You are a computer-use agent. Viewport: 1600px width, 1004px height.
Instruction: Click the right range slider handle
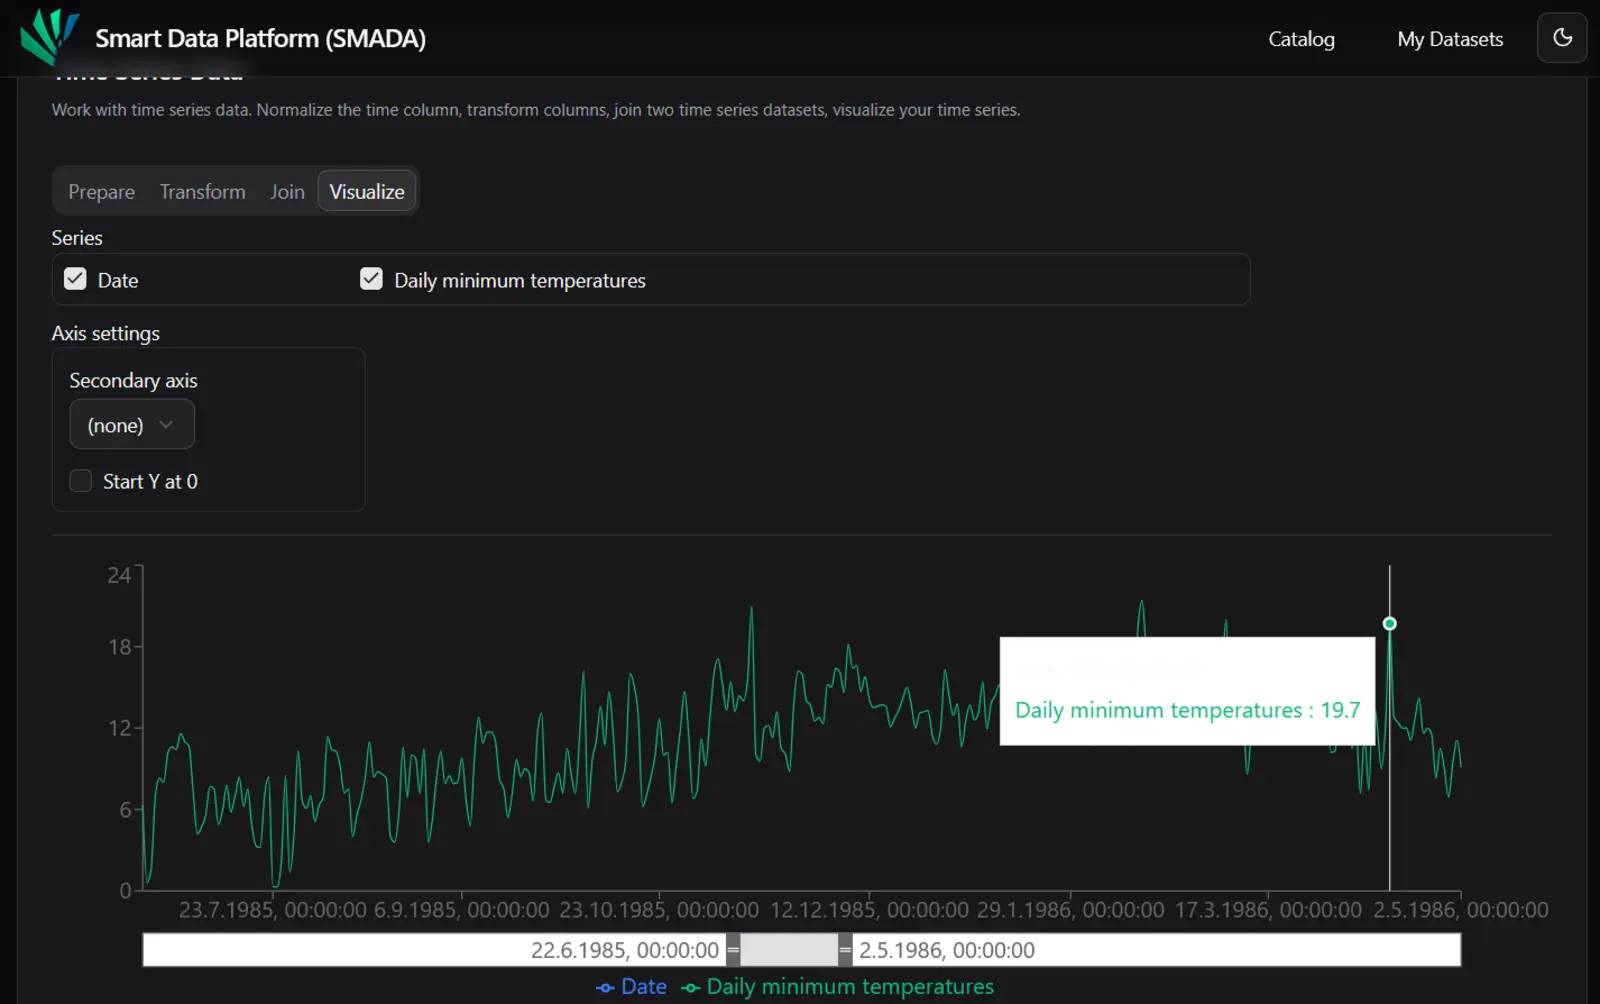click(845, 950)
